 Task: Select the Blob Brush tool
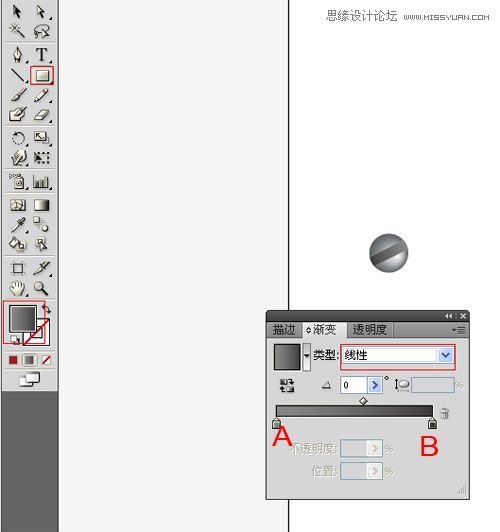click(18, 114)
